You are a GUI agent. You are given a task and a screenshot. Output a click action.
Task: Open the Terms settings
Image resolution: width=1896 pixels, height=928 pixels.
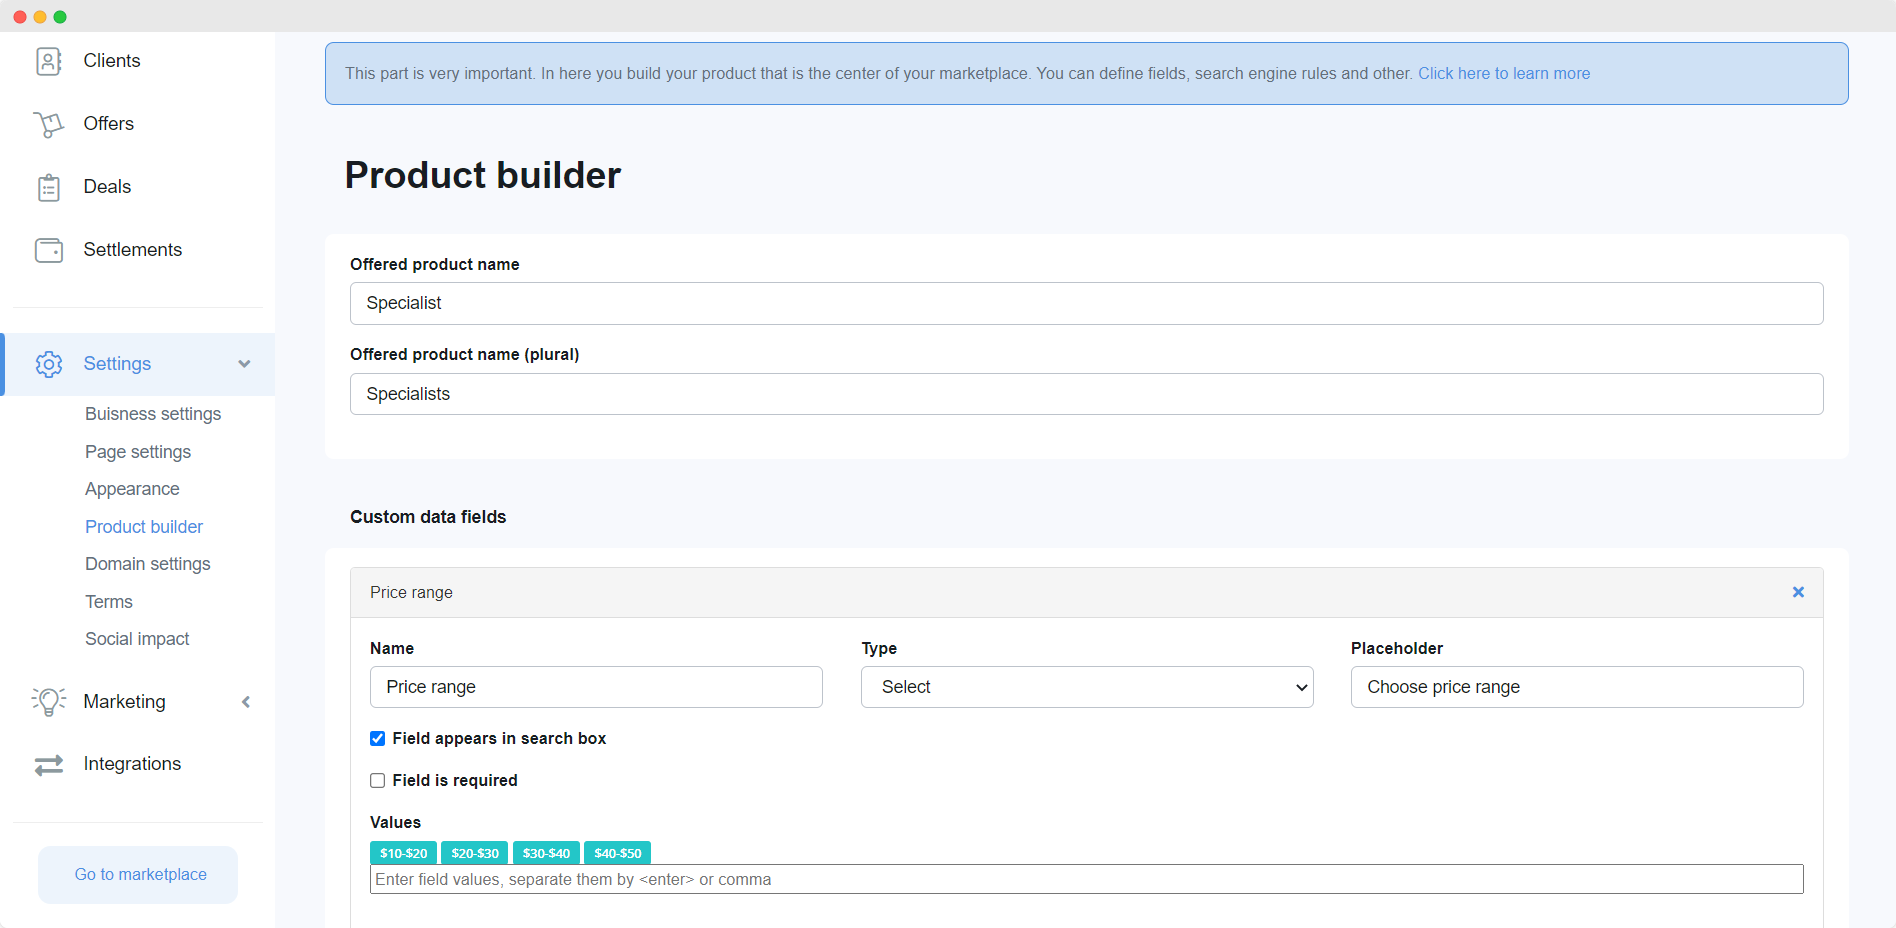[x=109, y=602]
